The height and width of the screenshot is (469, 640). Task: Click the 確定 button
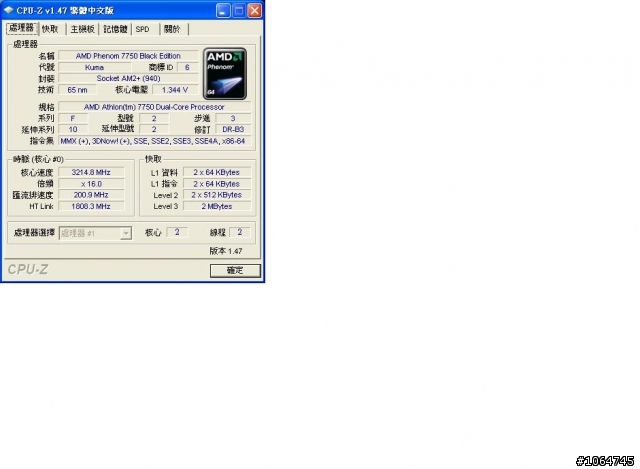coord(235,270)
